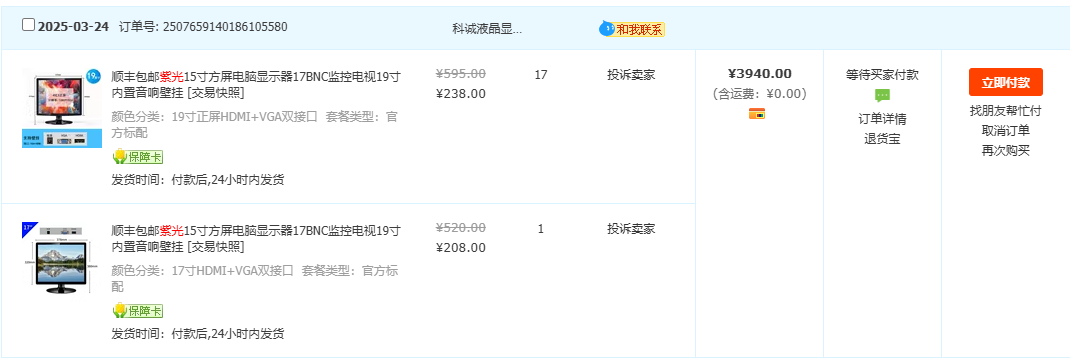Viewport: 1070px width, 361px height.
Task: Open the first product title with 19寸 options
Action: [256, 84]
